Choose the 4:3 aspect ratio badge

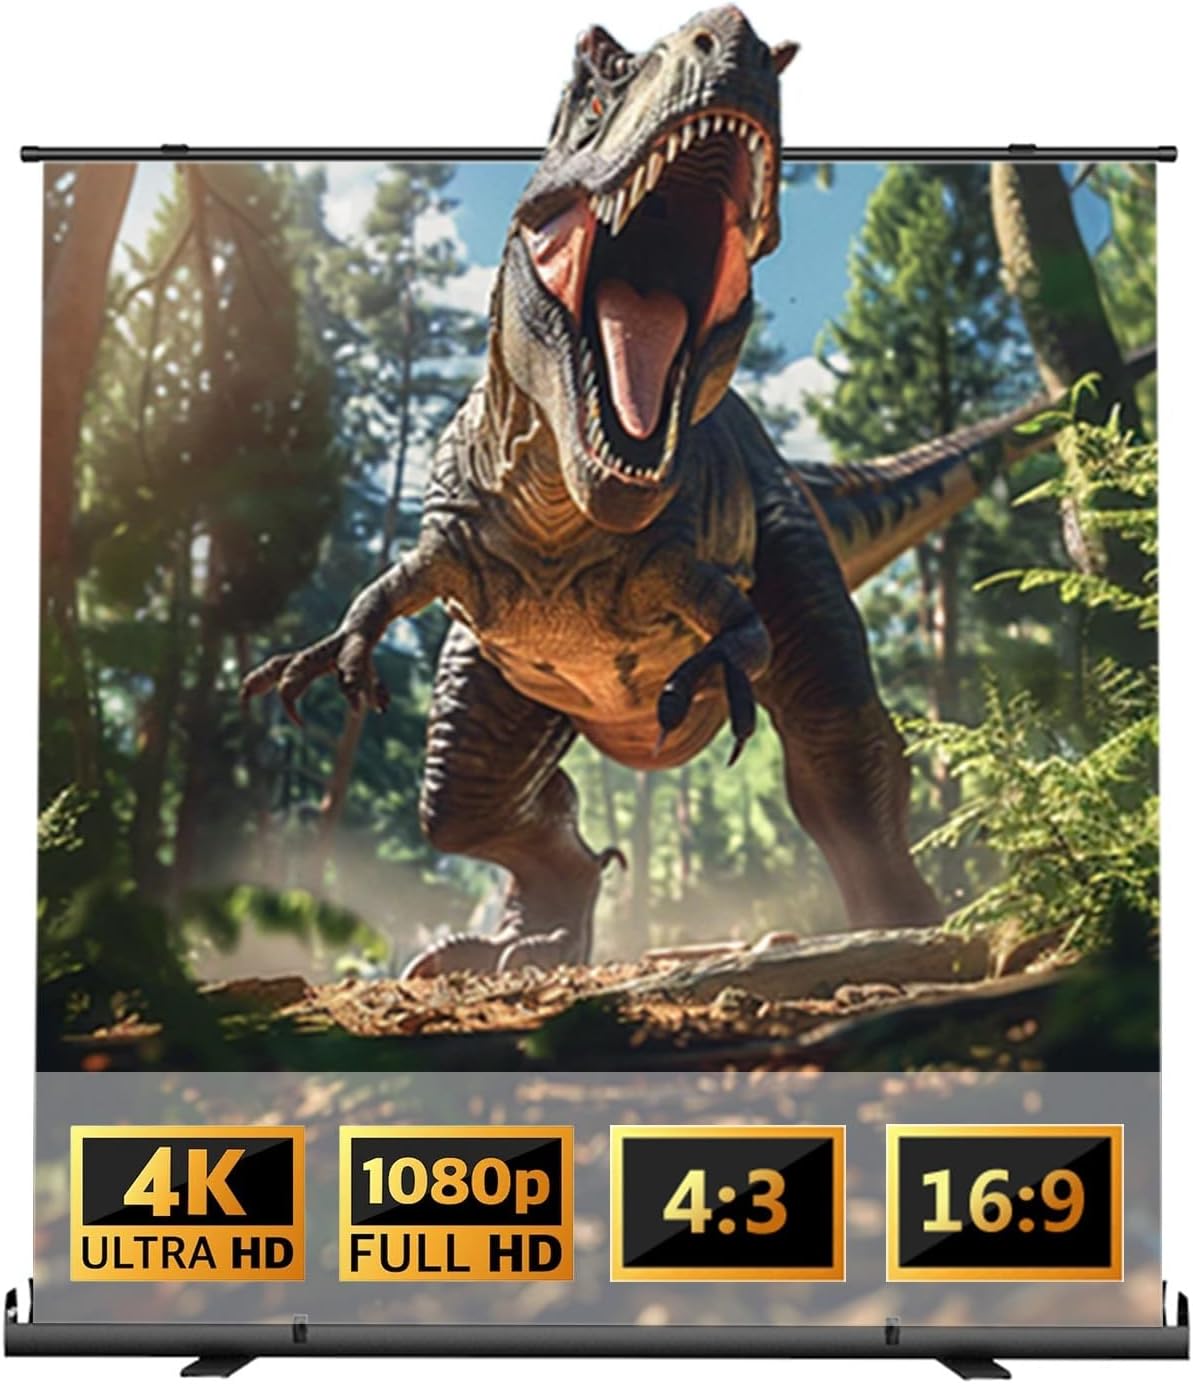(728, 1203)
